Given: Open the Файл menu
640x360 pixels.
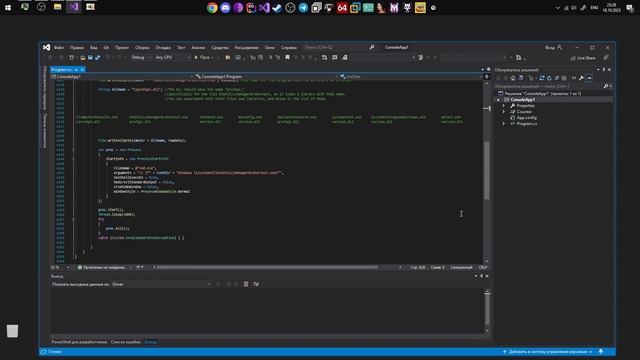Looking at the screenshot, I should [x=59, y=48].
